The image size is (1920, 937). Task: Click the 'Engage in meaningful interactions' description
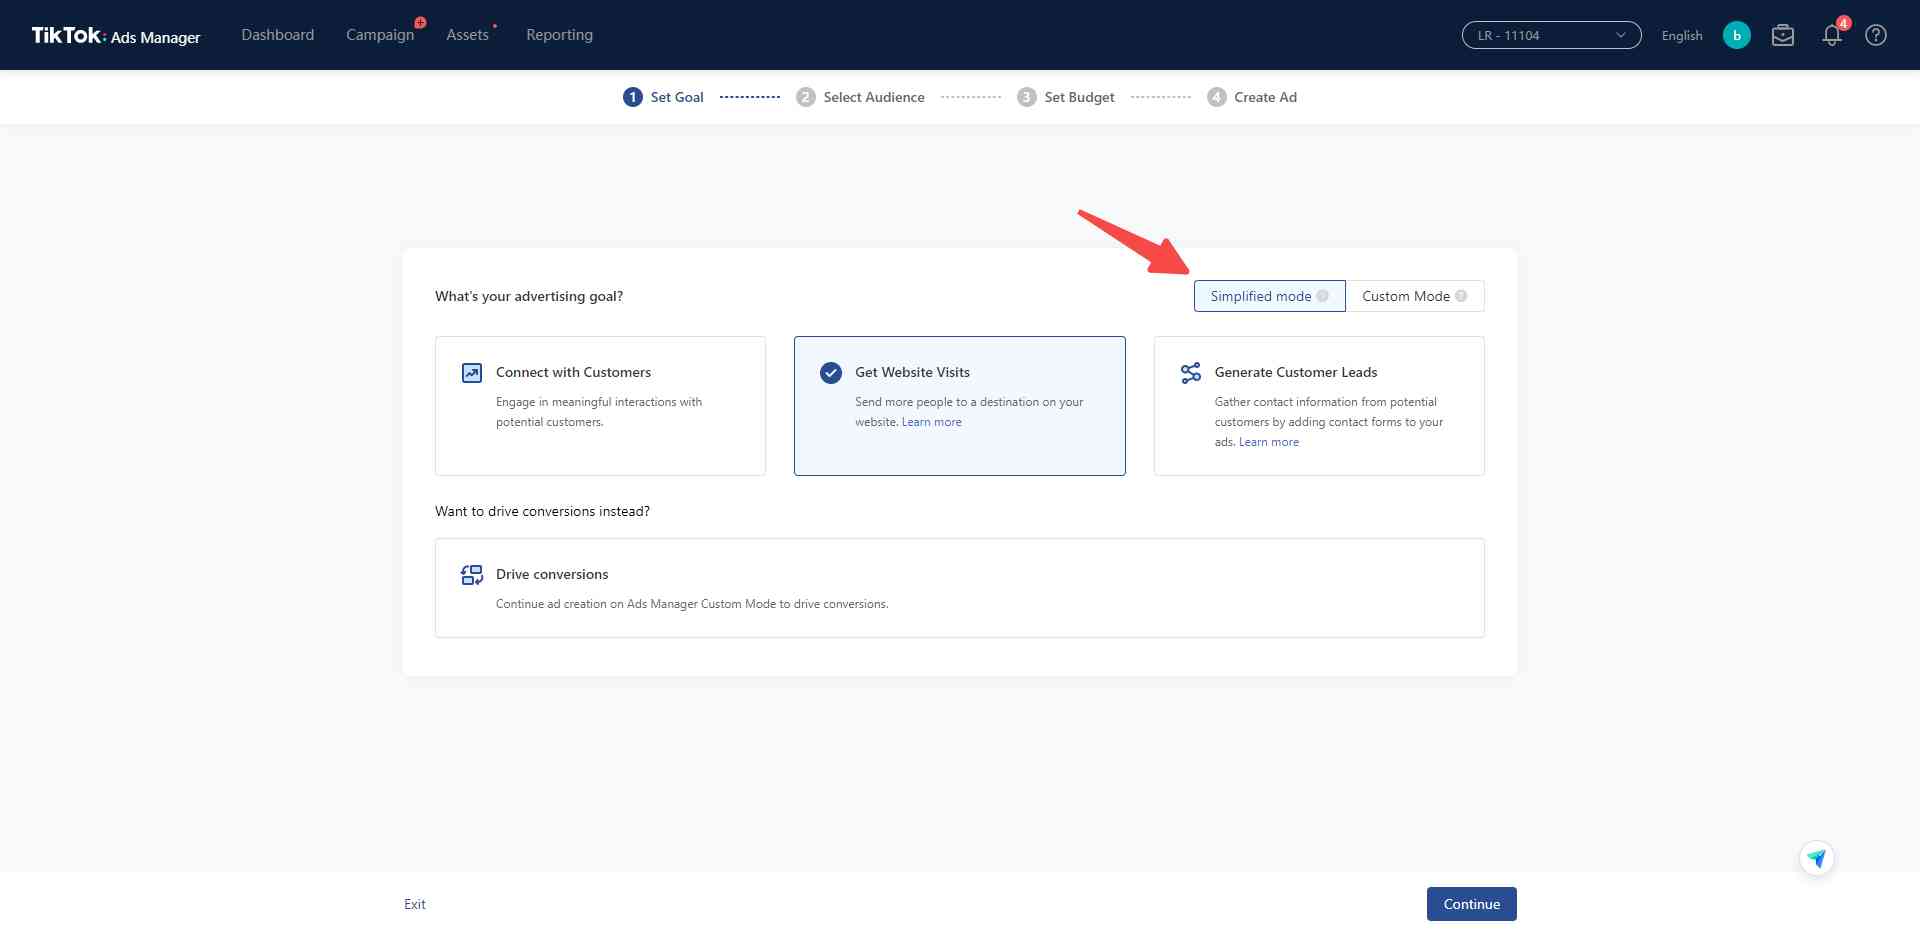[598, 412]
